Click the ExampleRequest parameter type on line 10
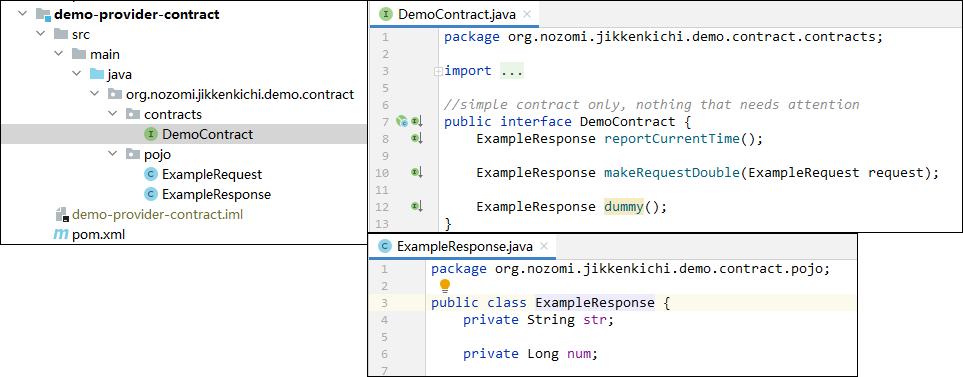 coord(804,173)
